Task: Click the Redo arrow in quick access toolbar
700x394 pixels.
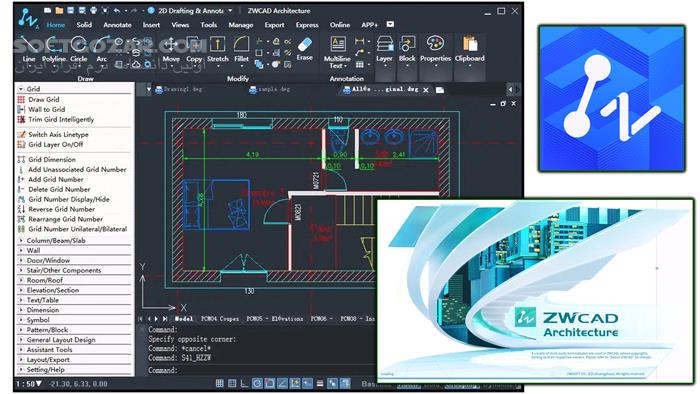Action: point(133,10)
